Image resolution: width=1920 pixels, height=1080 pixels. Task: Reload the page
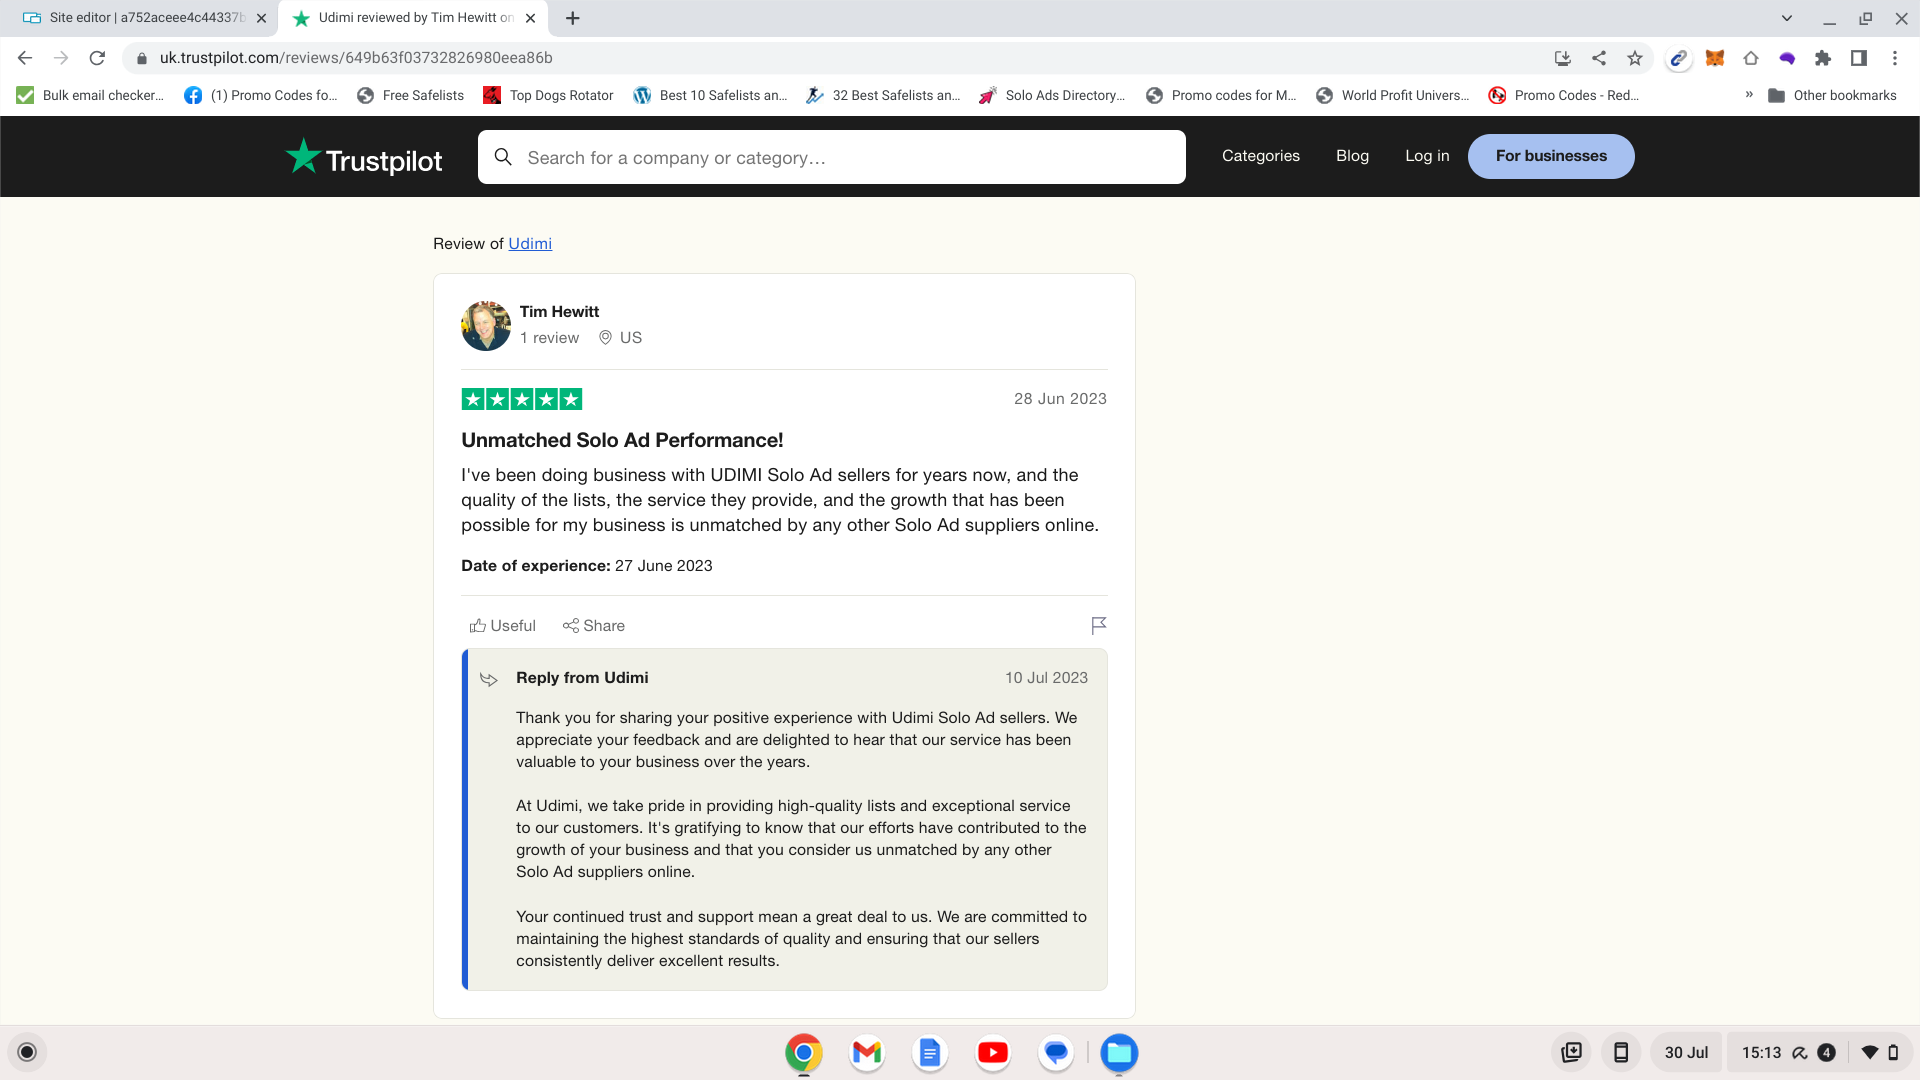click(97, 58)
